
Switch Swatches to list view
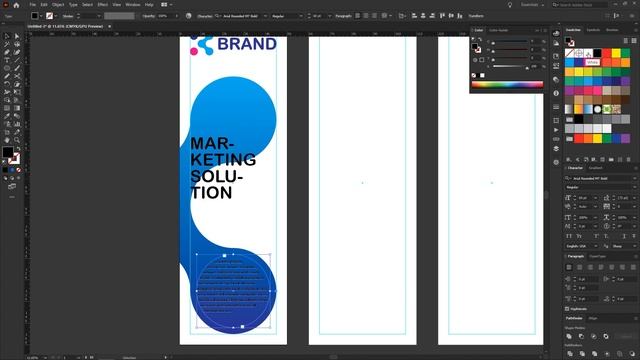point(626,41)
